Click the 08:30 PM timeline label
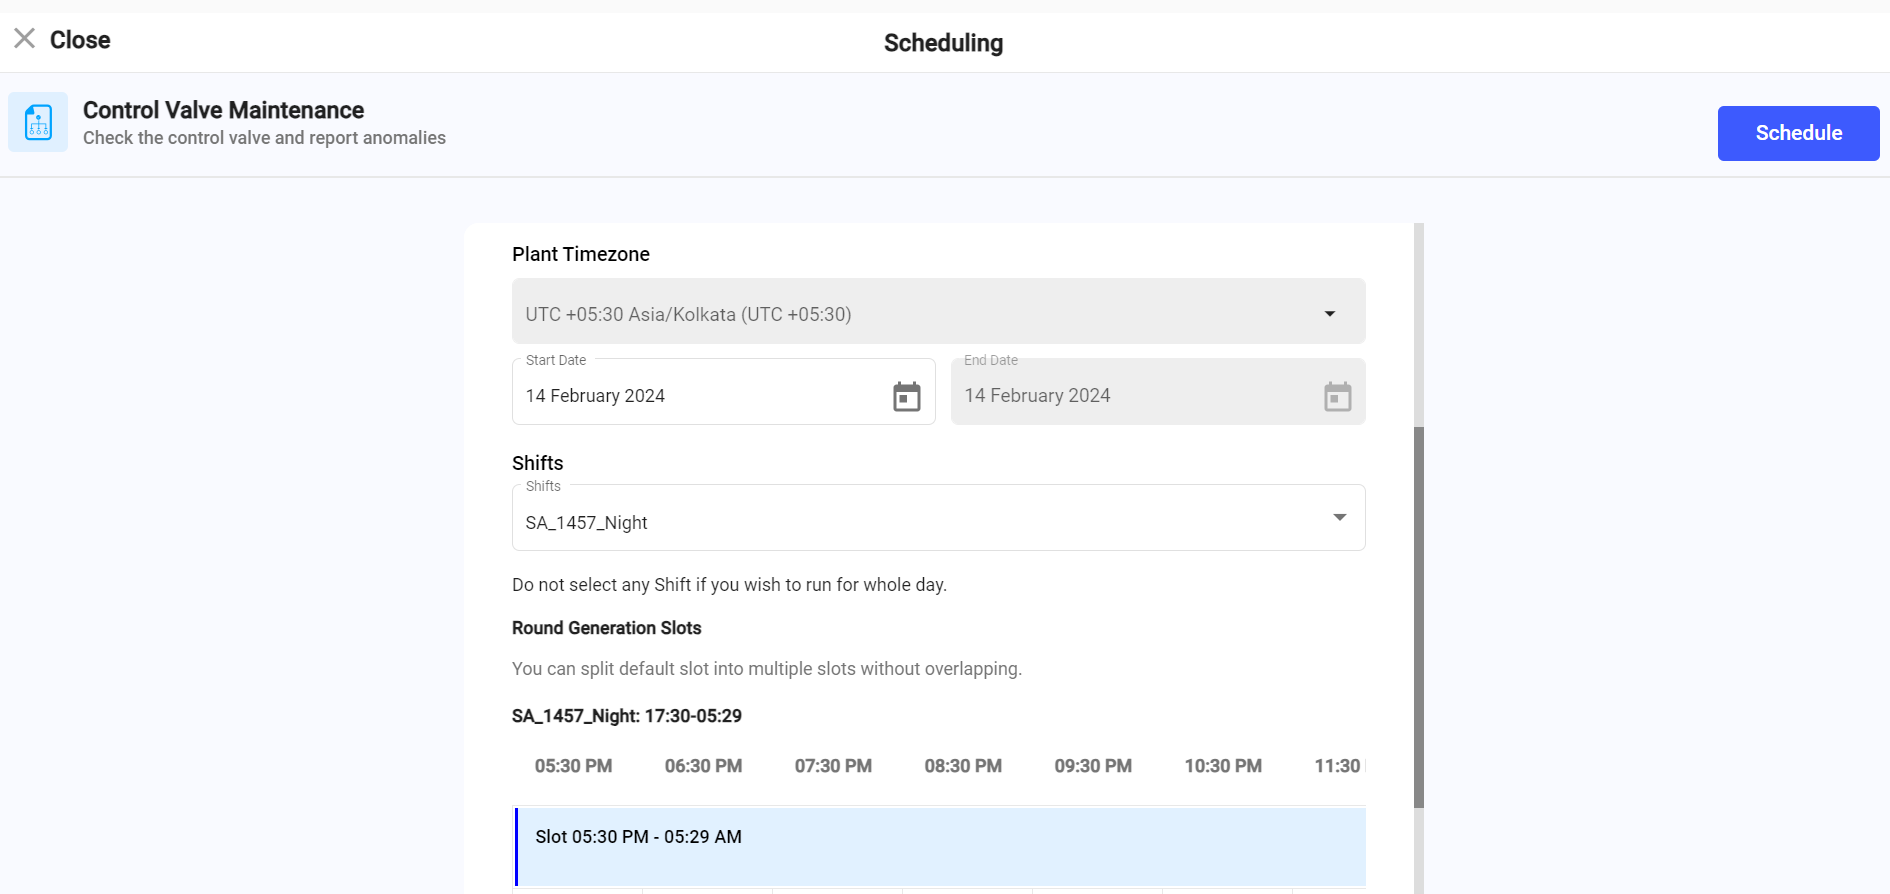This screenshot has height=894, width=1890. pos(963,766)
